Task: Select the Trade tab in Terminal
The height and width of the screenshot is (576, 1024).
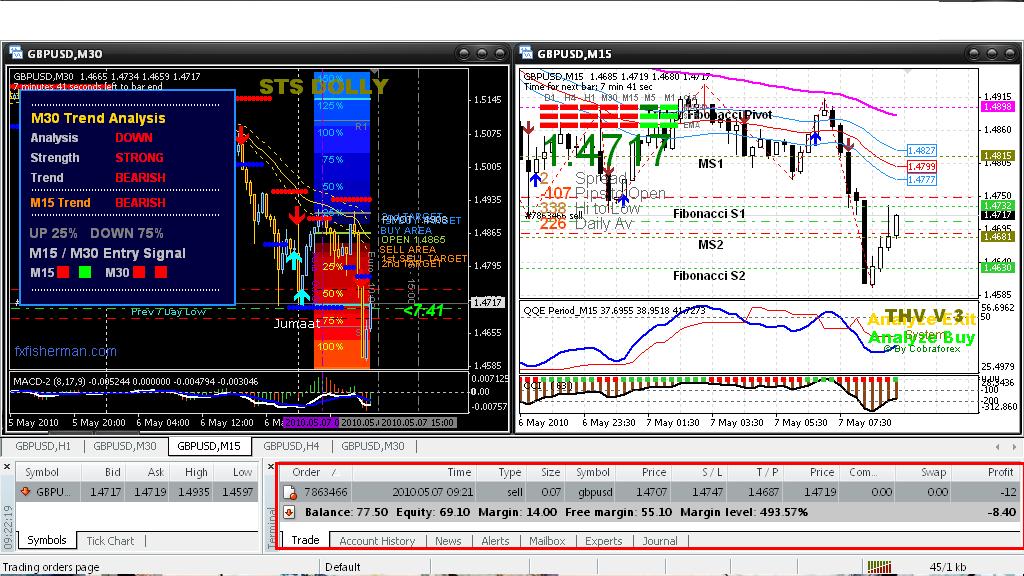Action: [x=305, y=540]
